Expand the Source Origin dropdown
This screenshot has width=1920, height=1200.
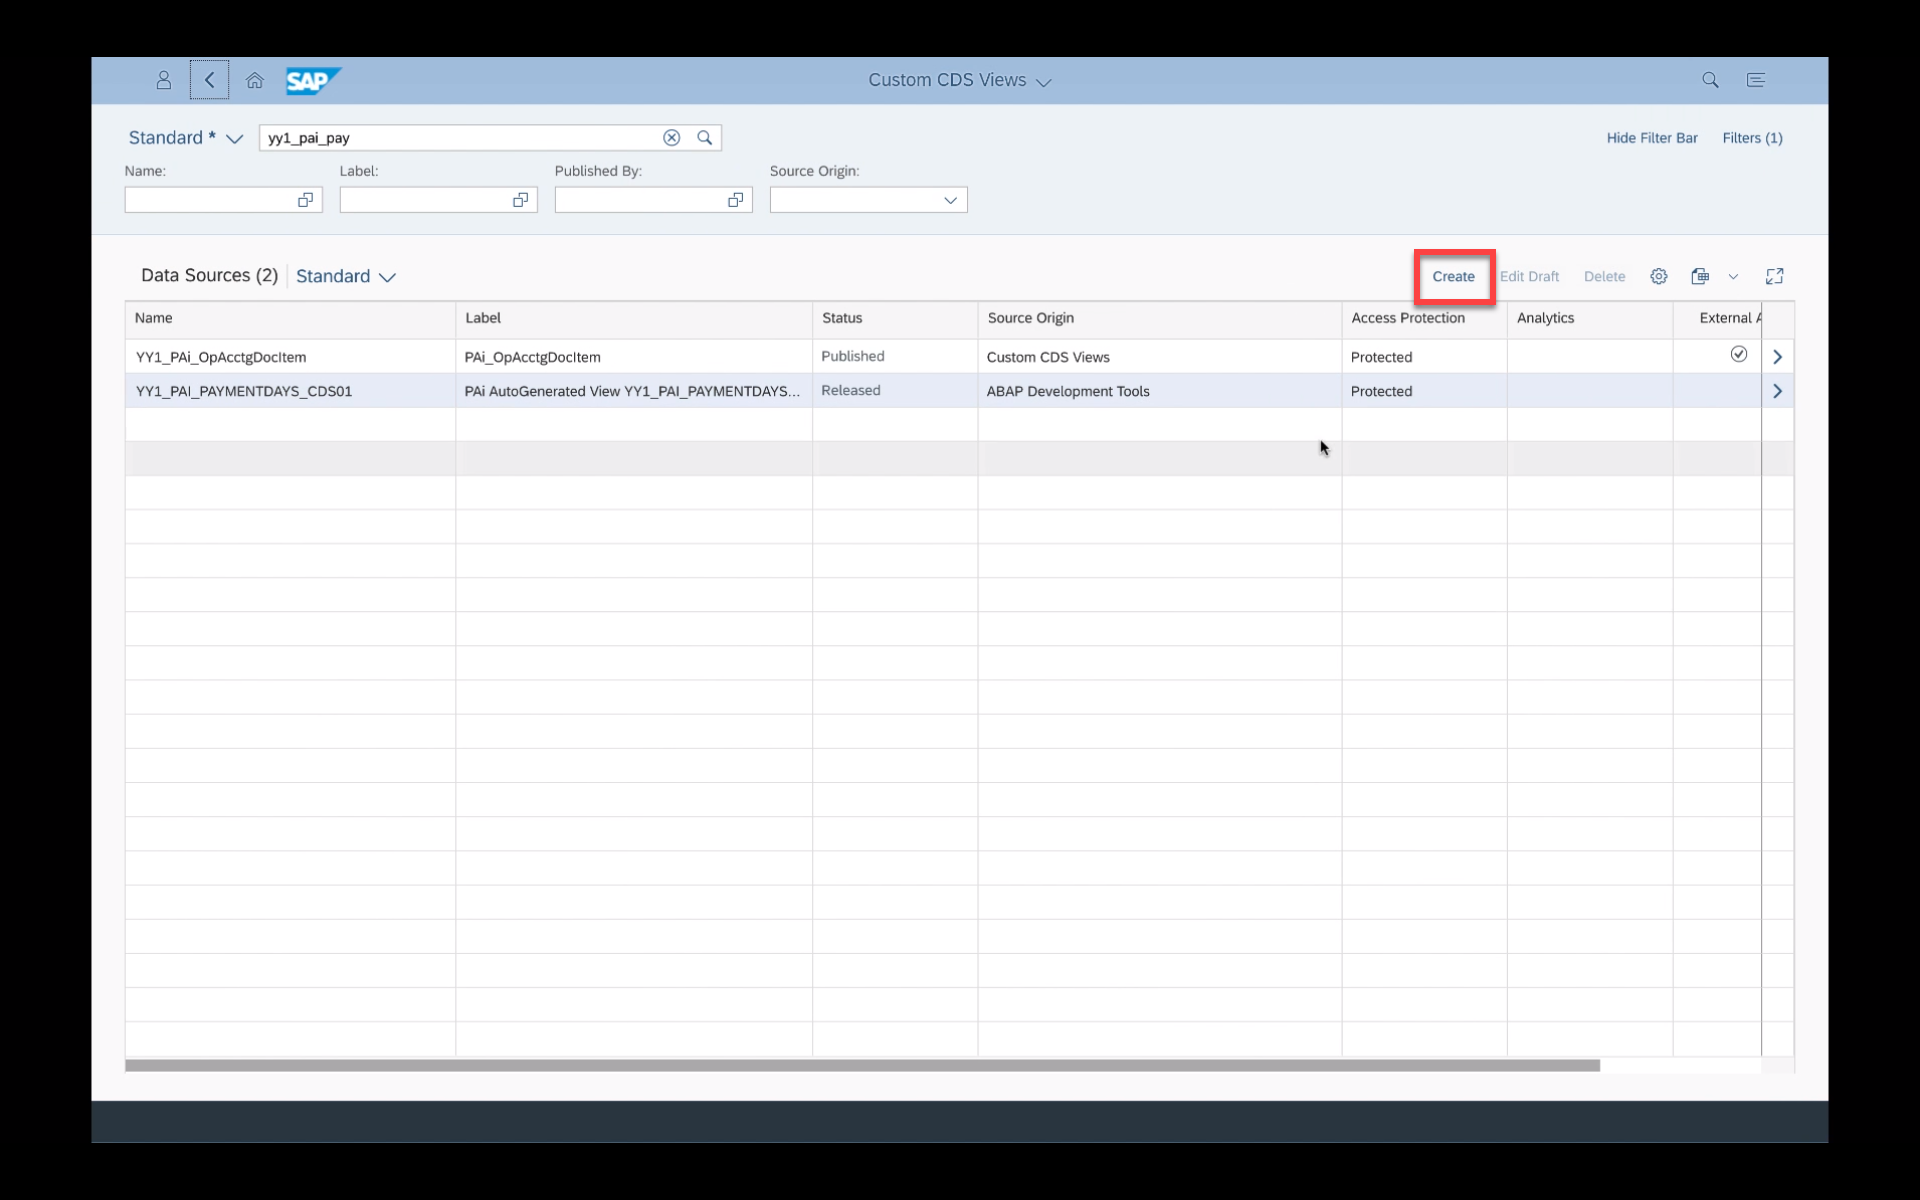pos(950,200)
